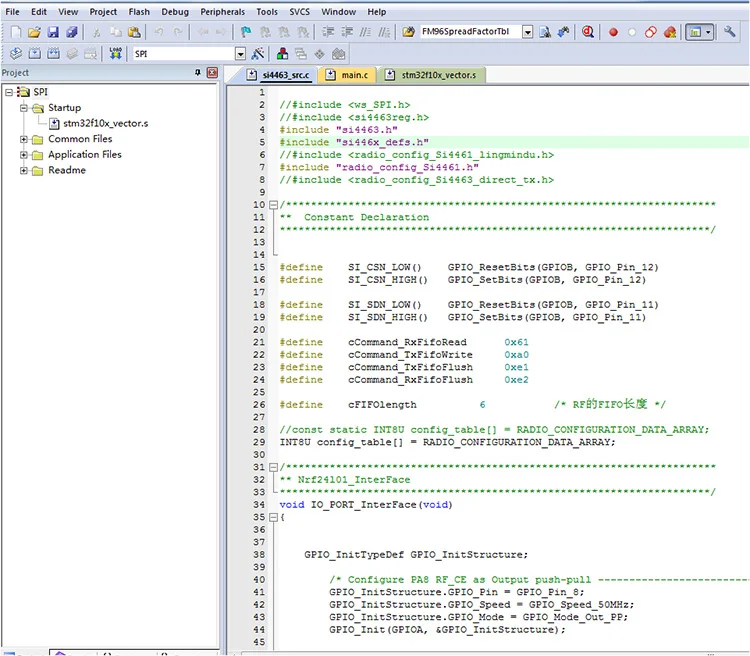
Task: Click the Manage project items icon
Action: coord(283,53)
